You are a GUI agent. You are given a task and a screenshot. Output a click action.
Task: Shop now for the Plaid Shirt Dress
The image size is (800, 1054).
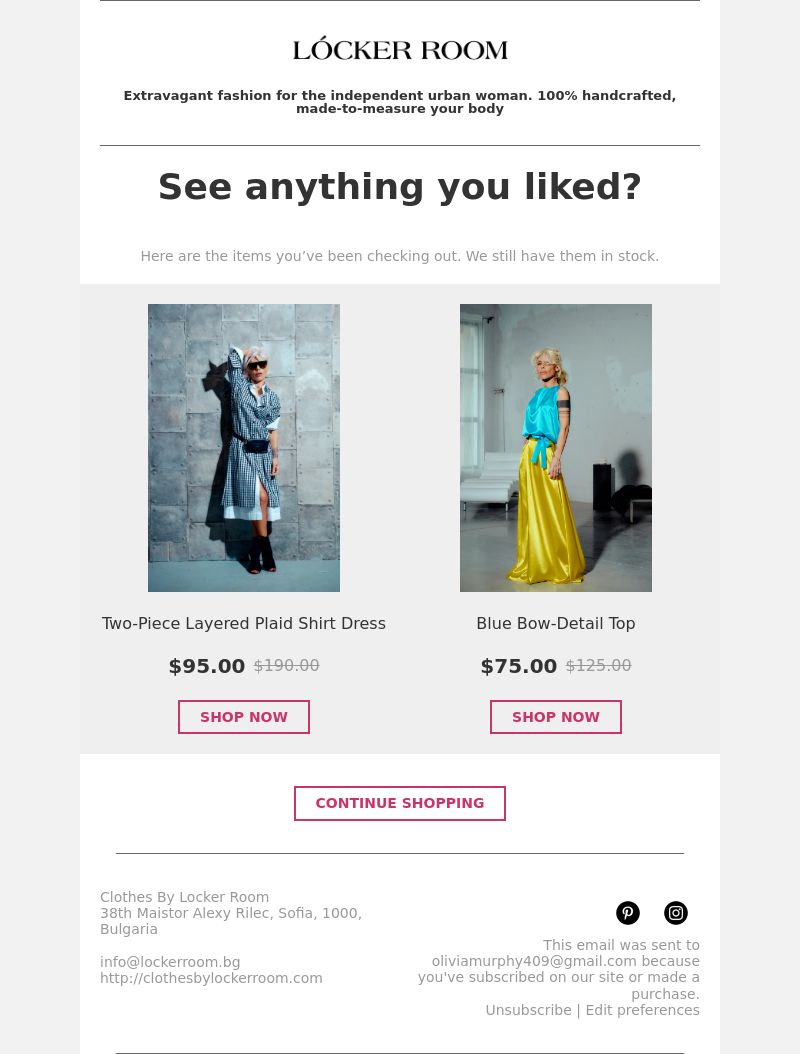tap(243, 717)
